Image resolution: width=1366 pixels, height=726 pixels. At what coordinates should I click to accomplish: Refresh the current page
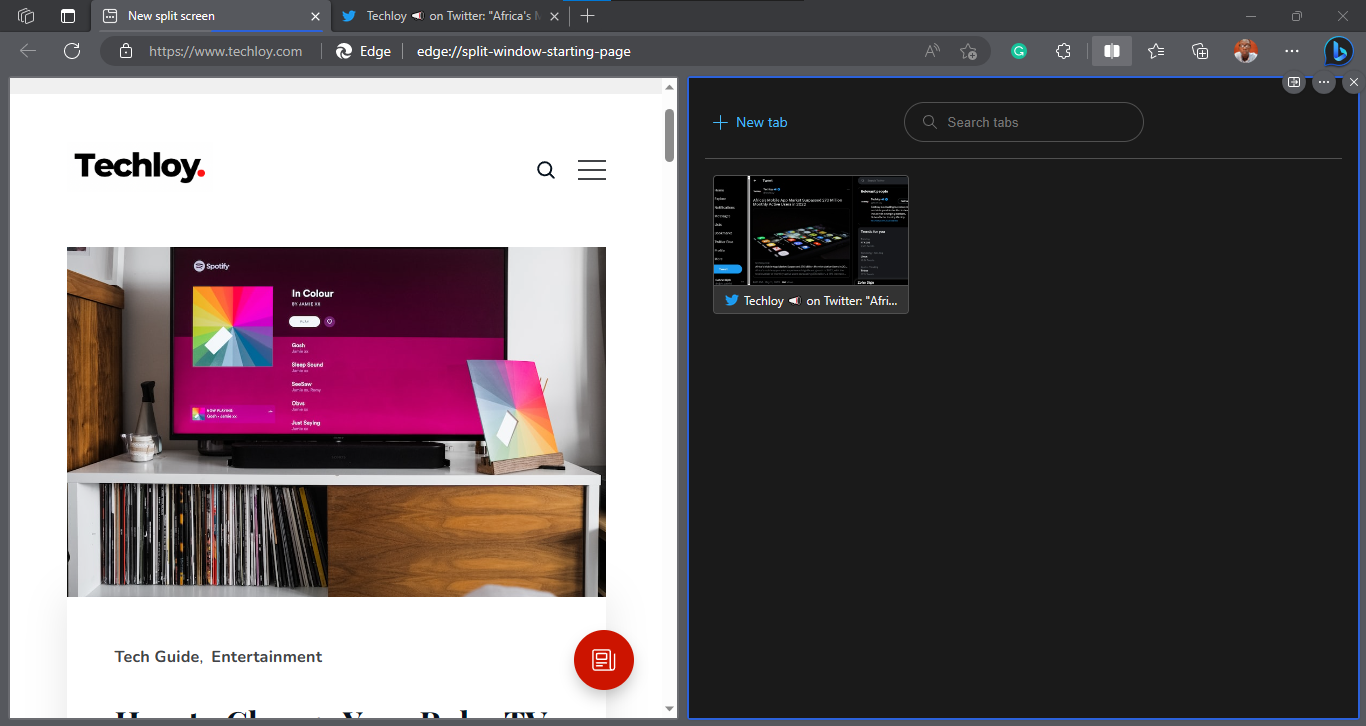point(71,51)
